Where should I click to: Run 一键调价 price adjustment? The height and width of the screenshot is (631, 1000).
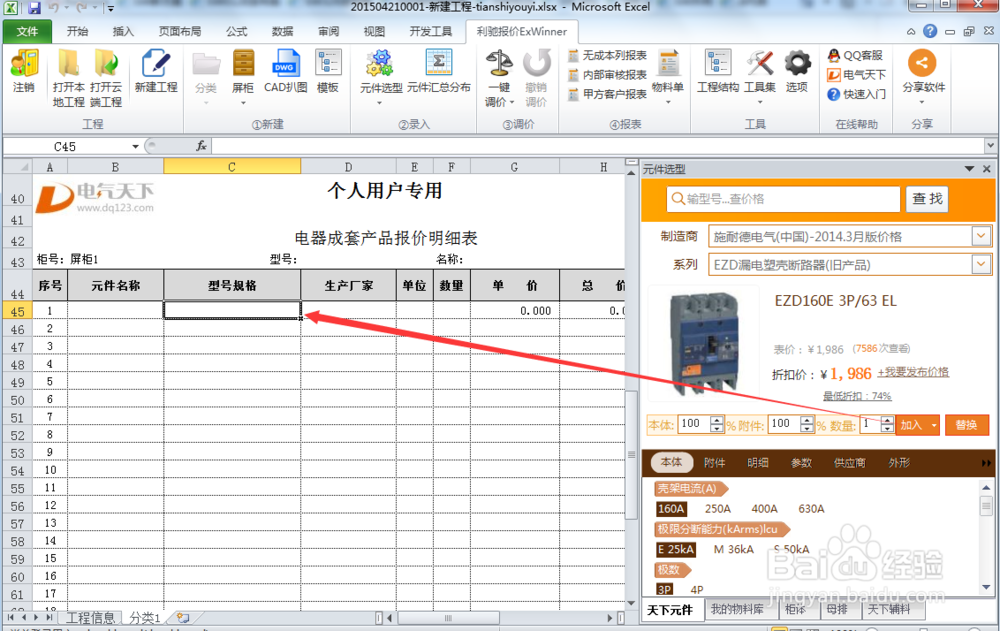(x=499, y=78)
